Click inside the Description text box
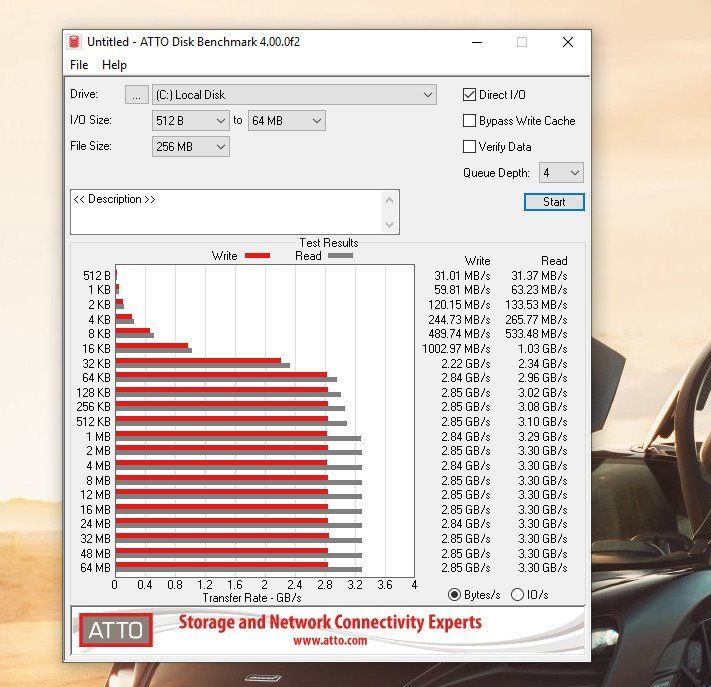Screen dimensions: 711x687 coord(227,212)
